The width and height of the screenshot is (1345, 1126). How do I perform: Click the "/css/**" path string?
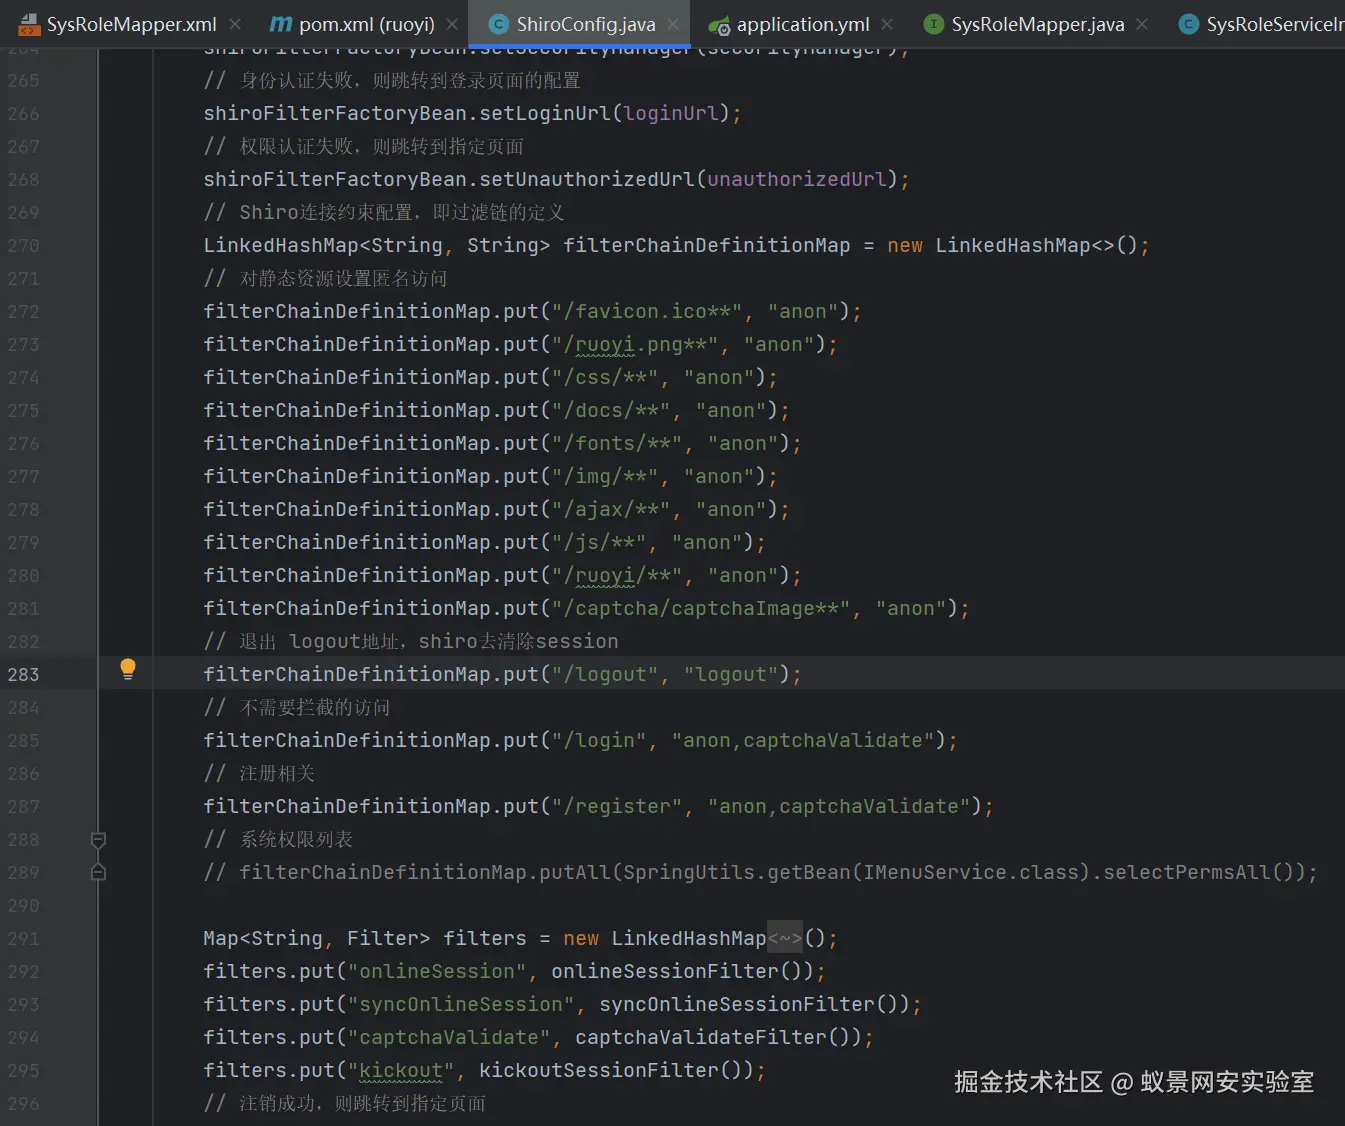(x=606, y=377)
